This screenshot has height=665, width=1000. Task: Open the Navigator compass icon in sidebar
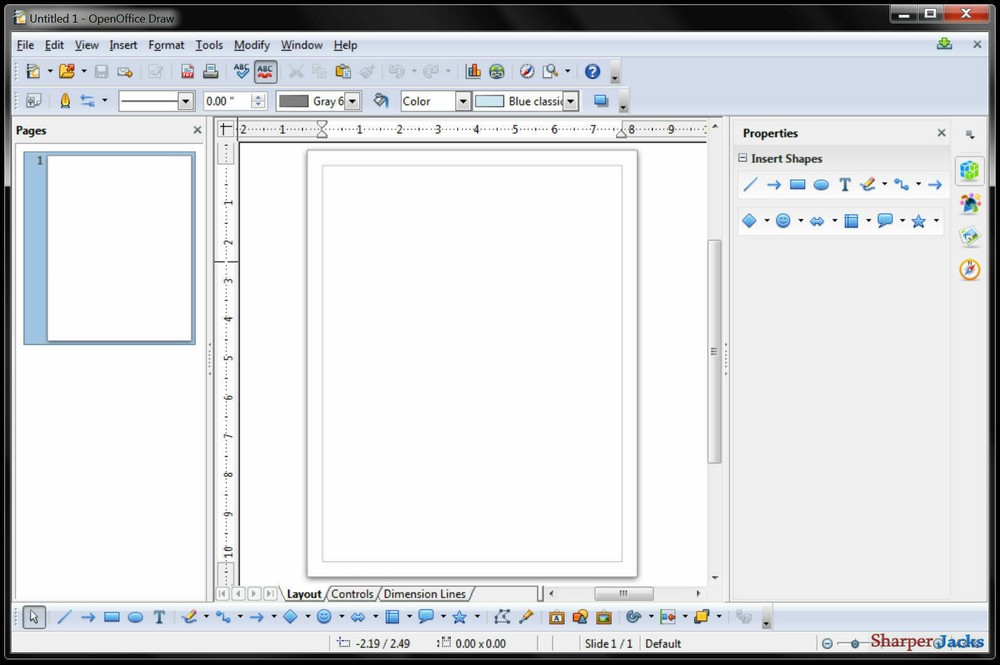coord(968,269)
